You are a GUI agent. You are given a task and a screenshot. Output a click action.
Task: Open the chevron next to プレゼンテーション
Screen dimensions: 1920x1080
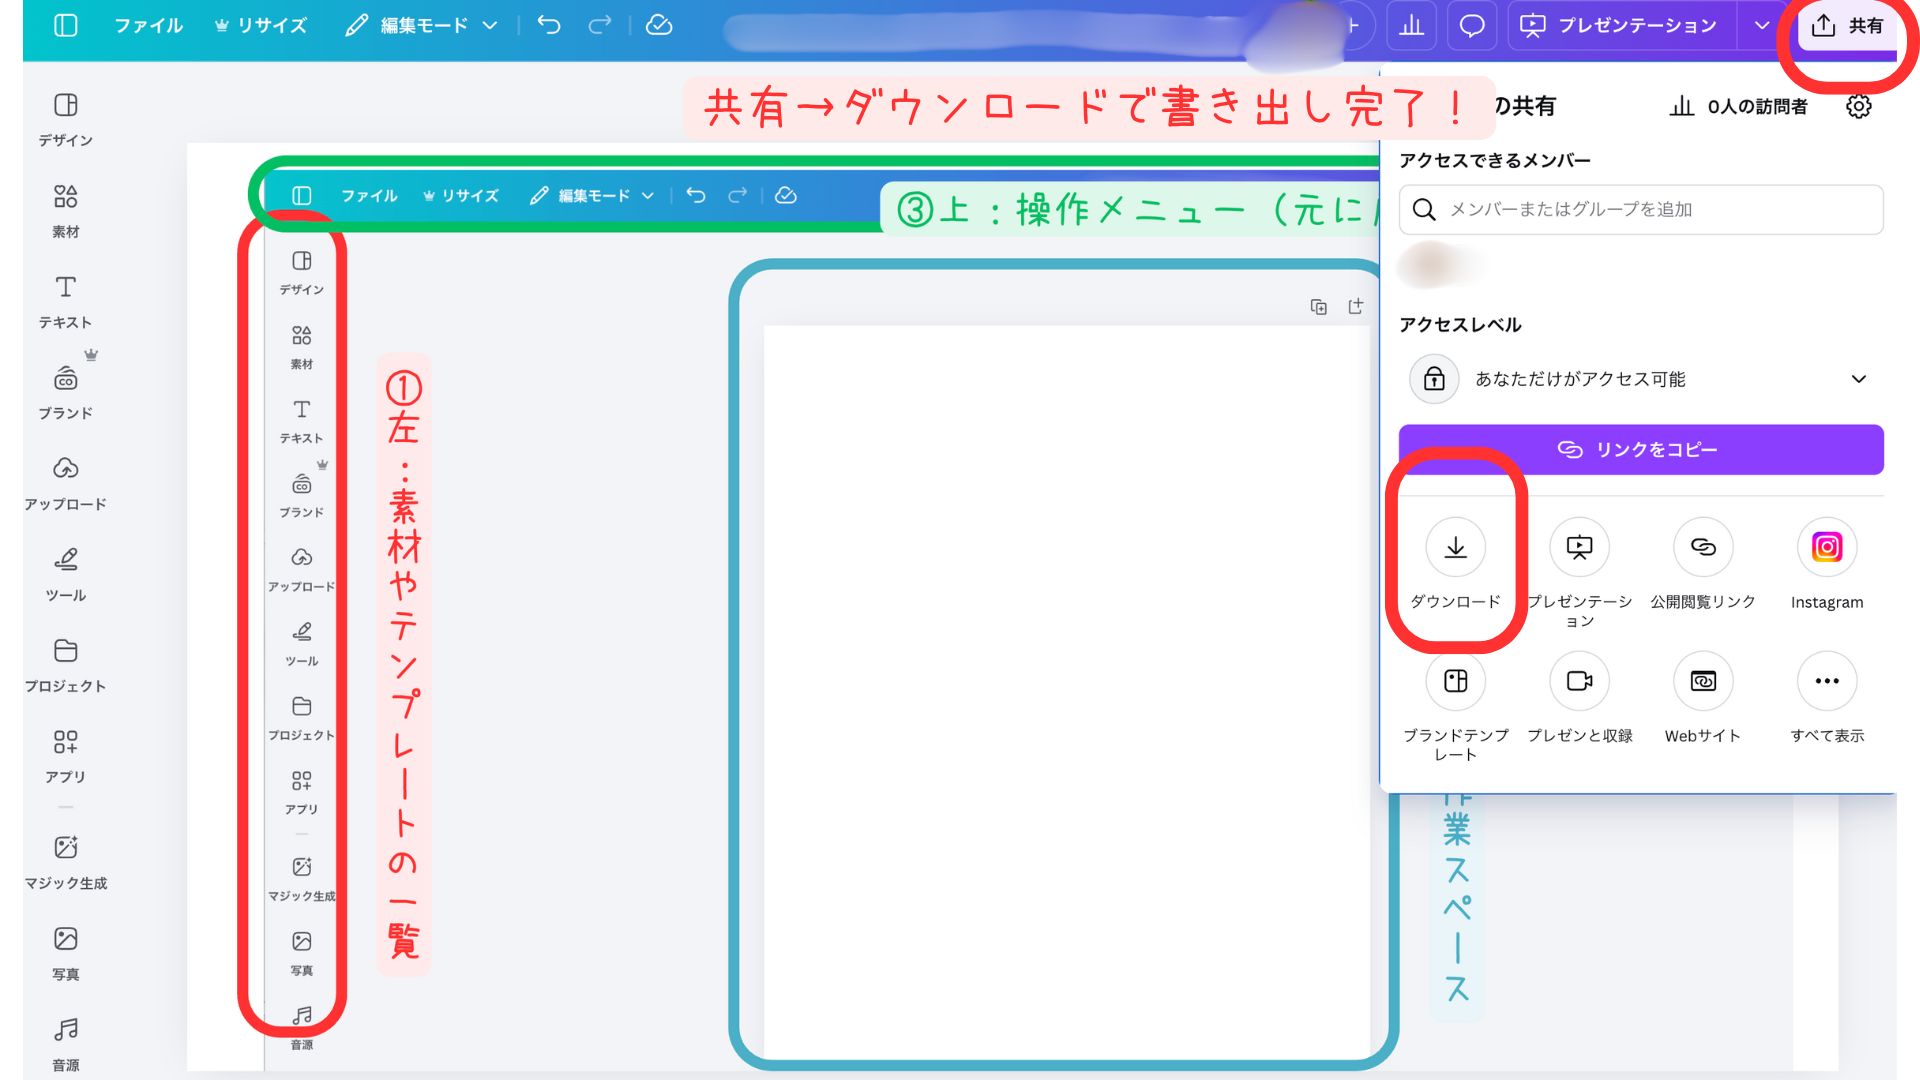tap(1762, 26)
